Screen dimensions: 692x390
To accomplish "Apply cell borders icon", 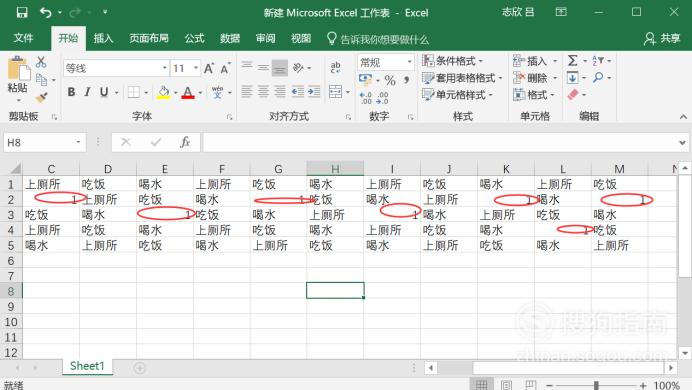I will tap(133, 92).
